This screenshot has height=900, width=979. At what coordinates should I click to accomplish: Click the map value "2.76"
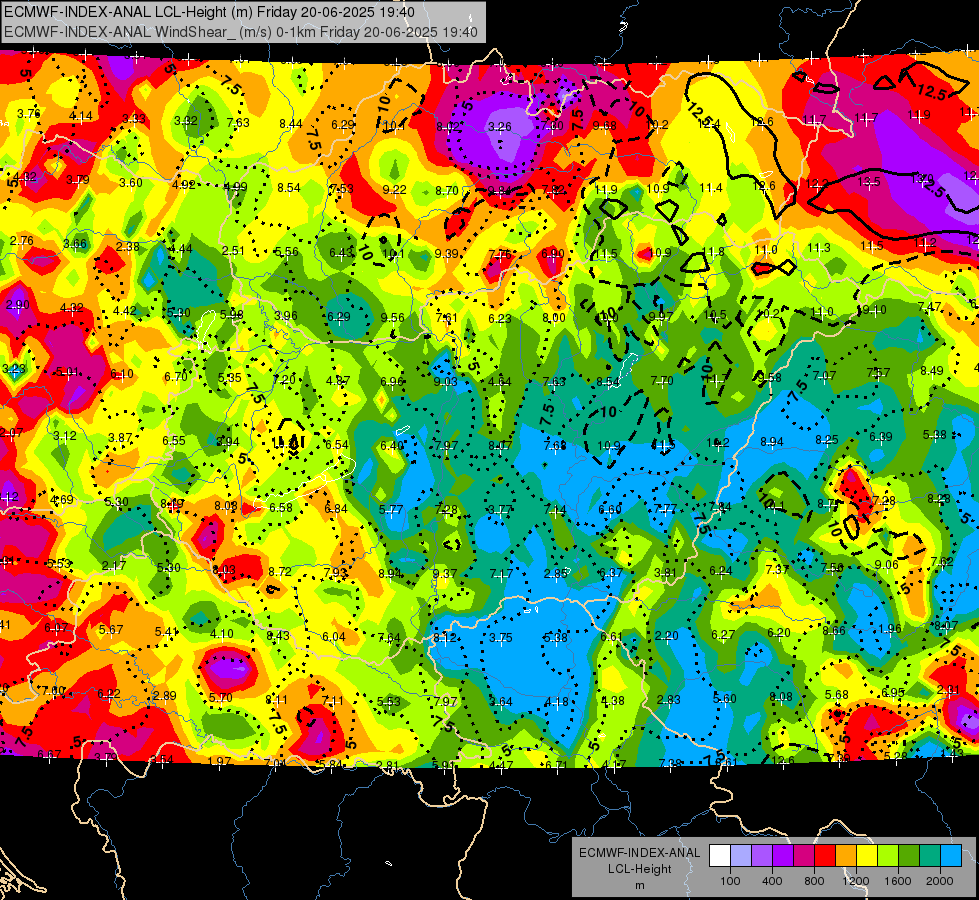pos(22,240)
